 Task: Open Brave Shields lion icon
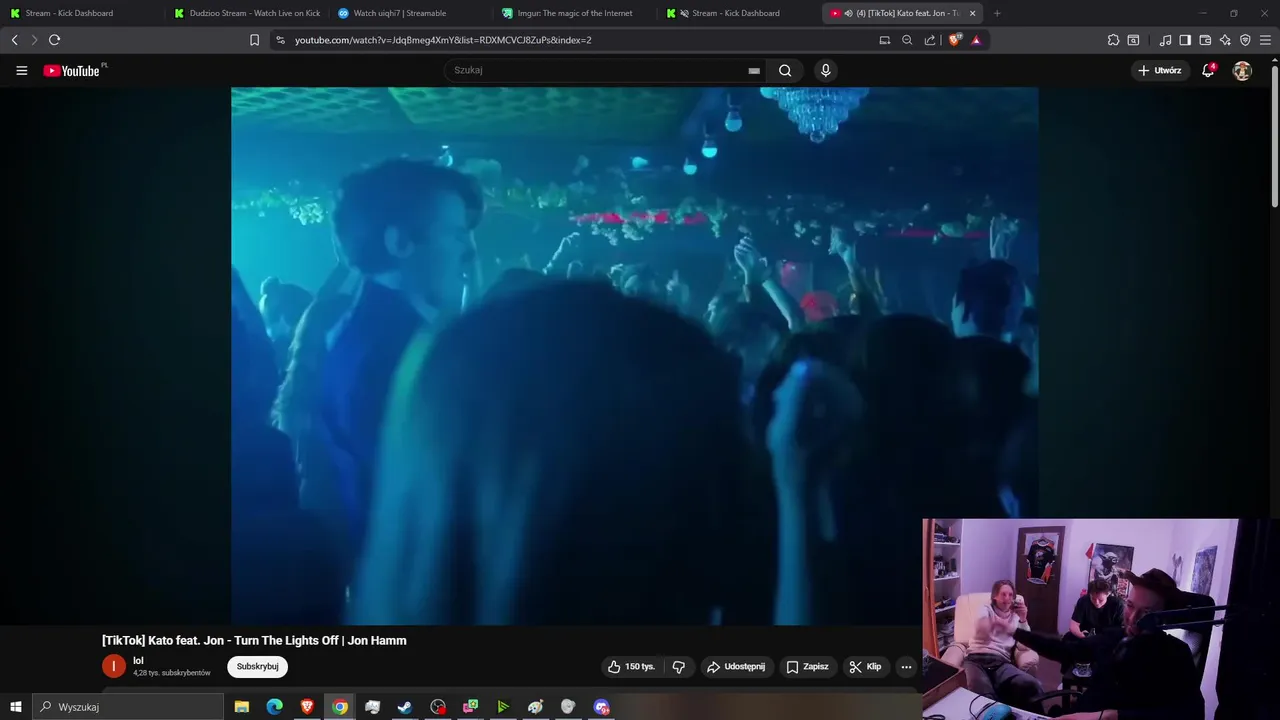click(954, 40)
